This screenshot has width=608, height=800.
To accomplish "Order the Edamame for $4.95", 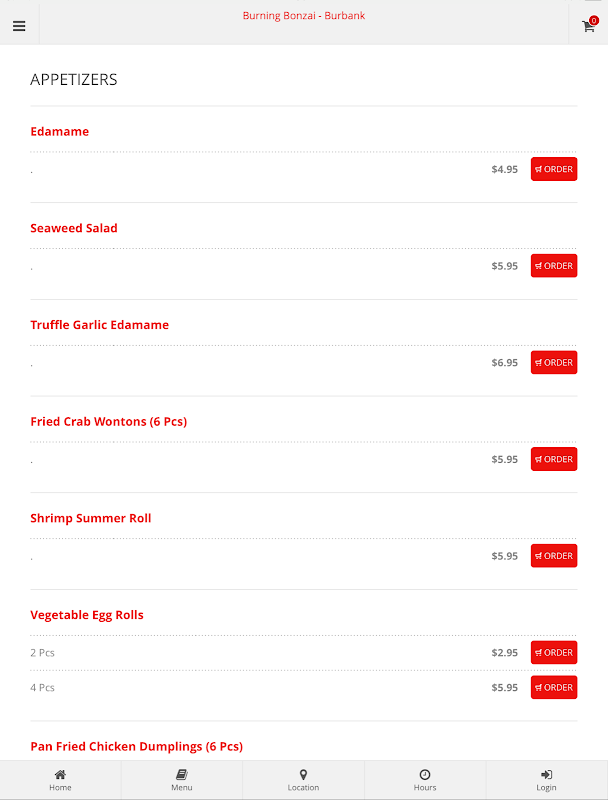I will (x=554, y=169).
